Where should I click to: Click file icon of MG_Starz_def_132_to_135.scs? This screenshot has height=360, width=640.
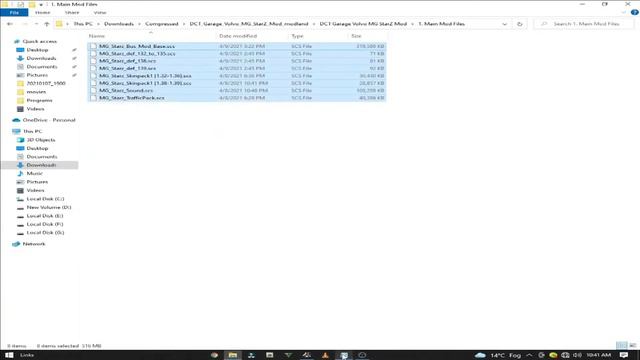(x=93, y=53)
